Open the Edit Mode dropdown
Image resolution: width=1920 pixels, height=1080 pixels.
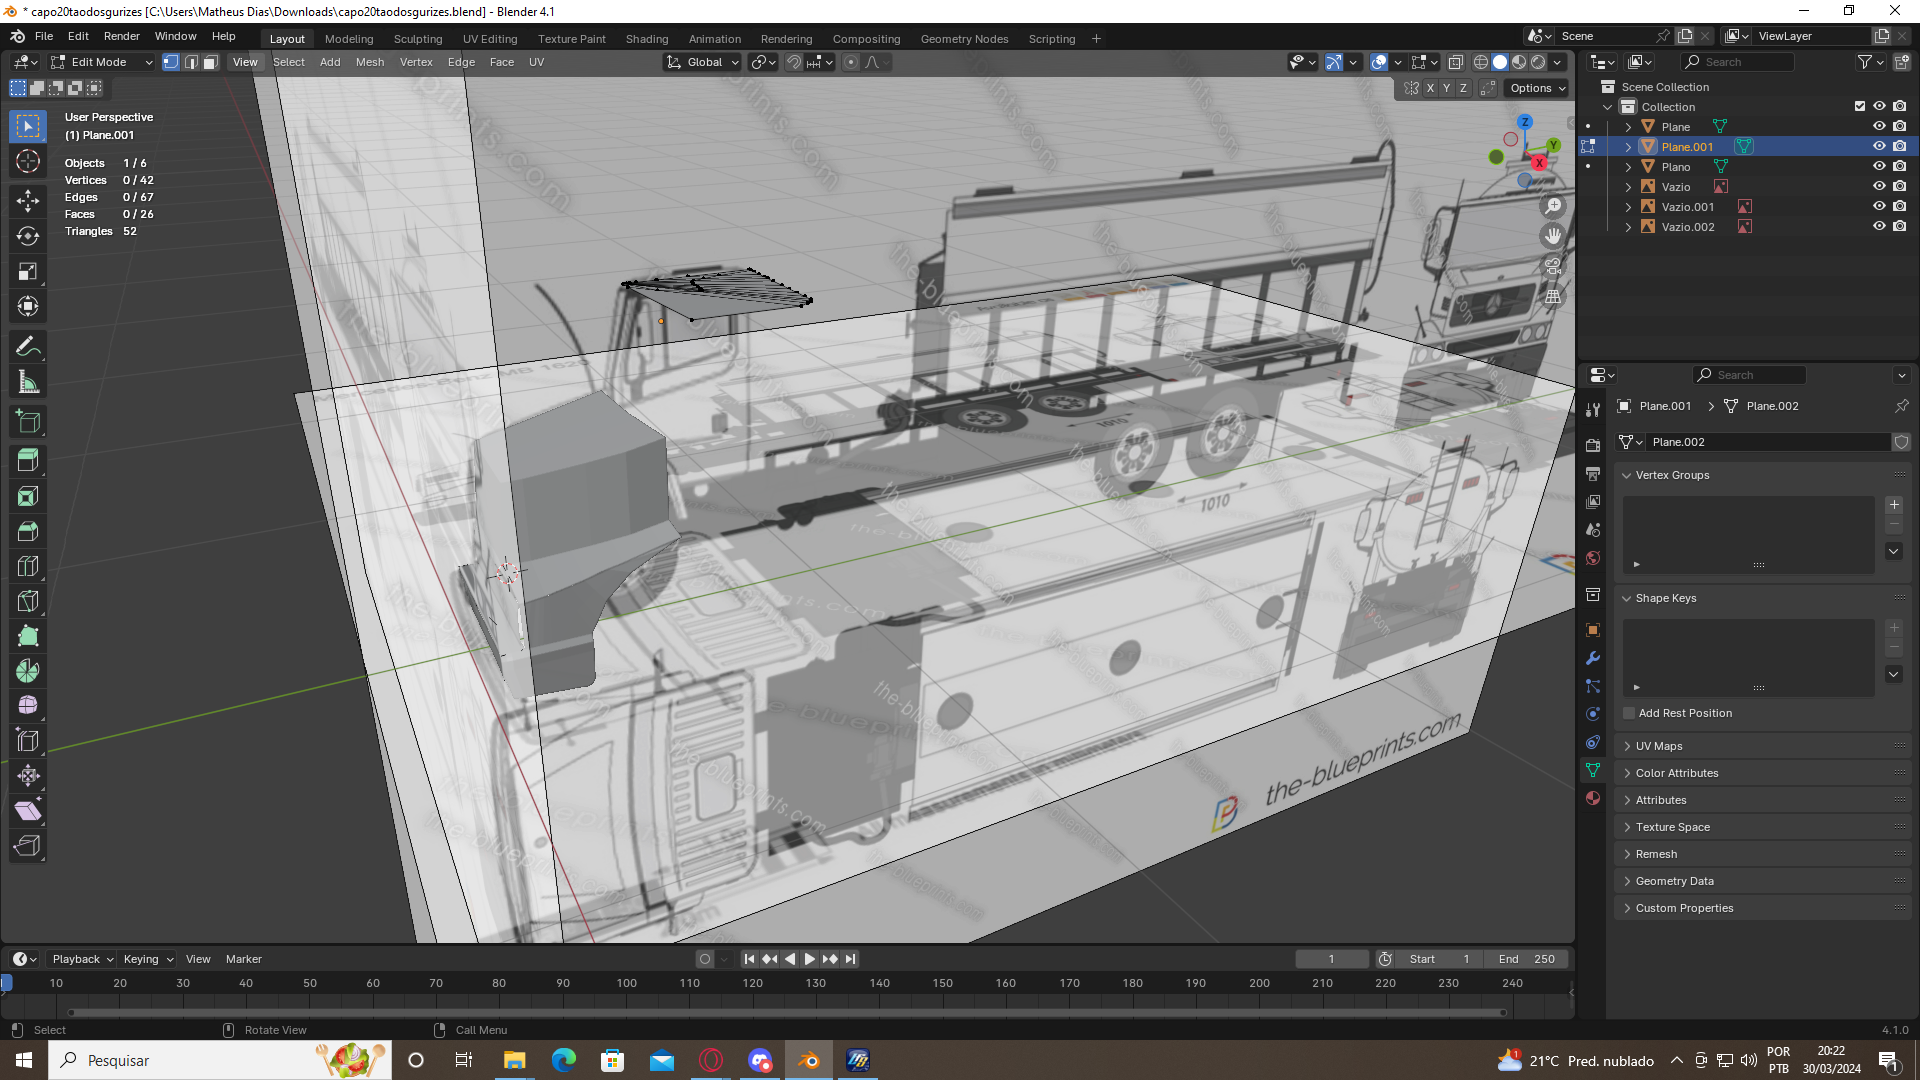(x=102, y=62)
